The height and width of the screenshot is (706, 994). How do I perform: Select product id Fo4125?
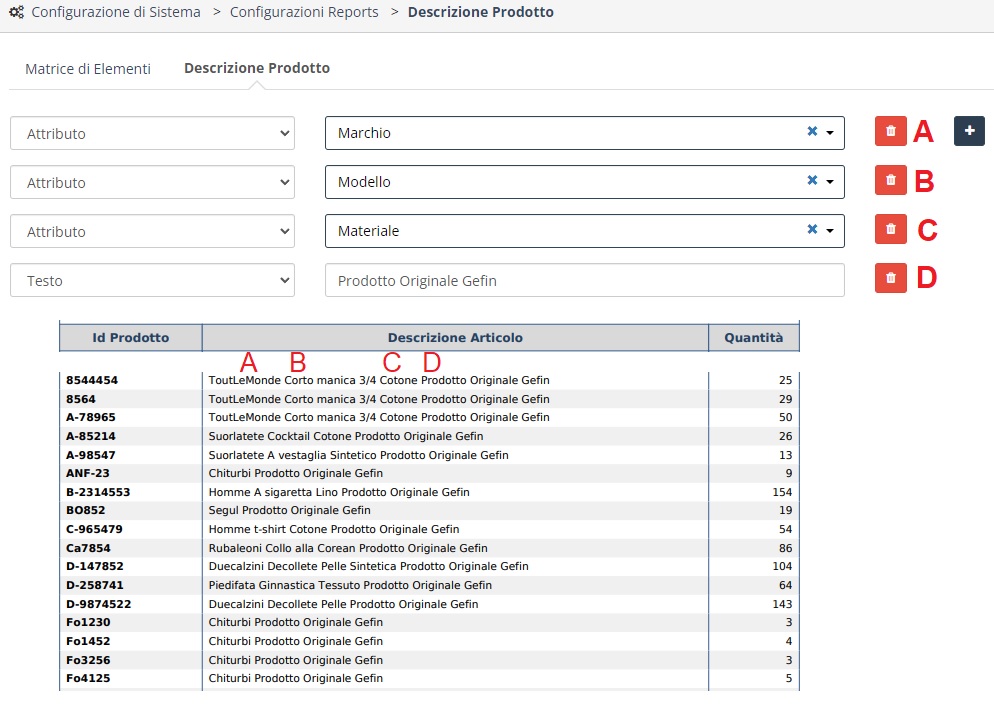(88, 678)
